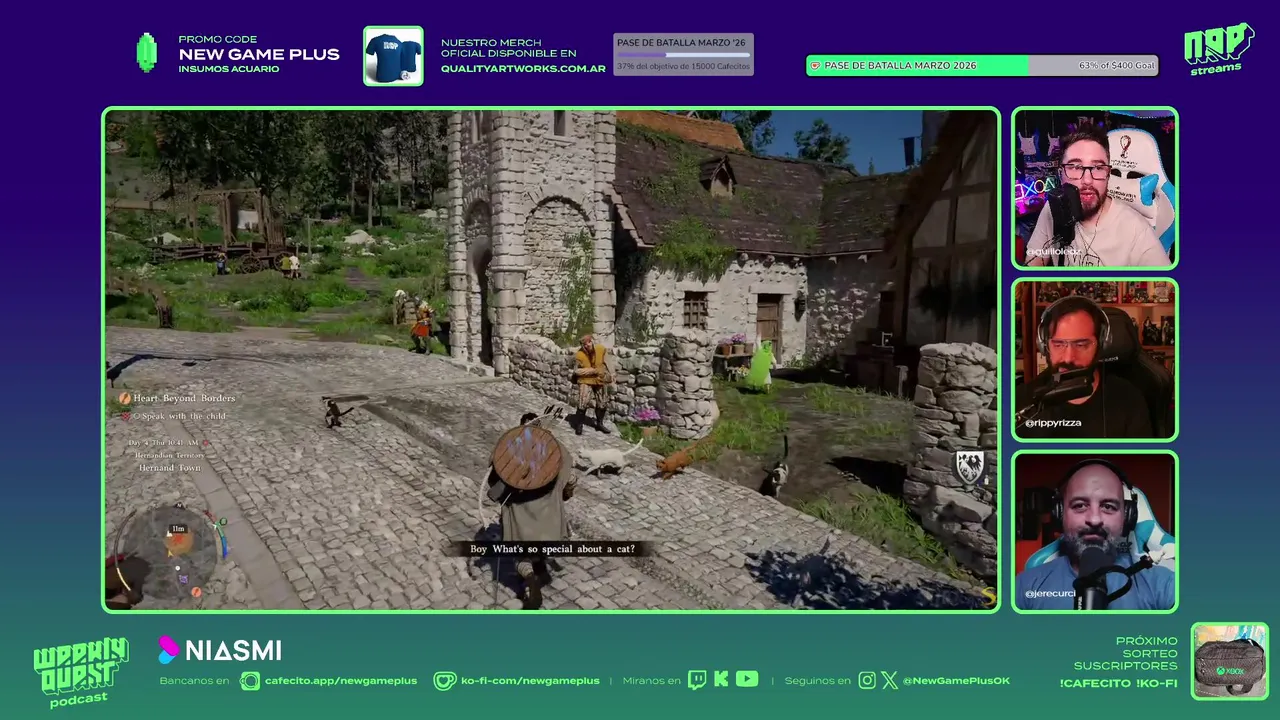Click the main gameplay video area
Screen dimensions: 1280x720
click(550, 360)
